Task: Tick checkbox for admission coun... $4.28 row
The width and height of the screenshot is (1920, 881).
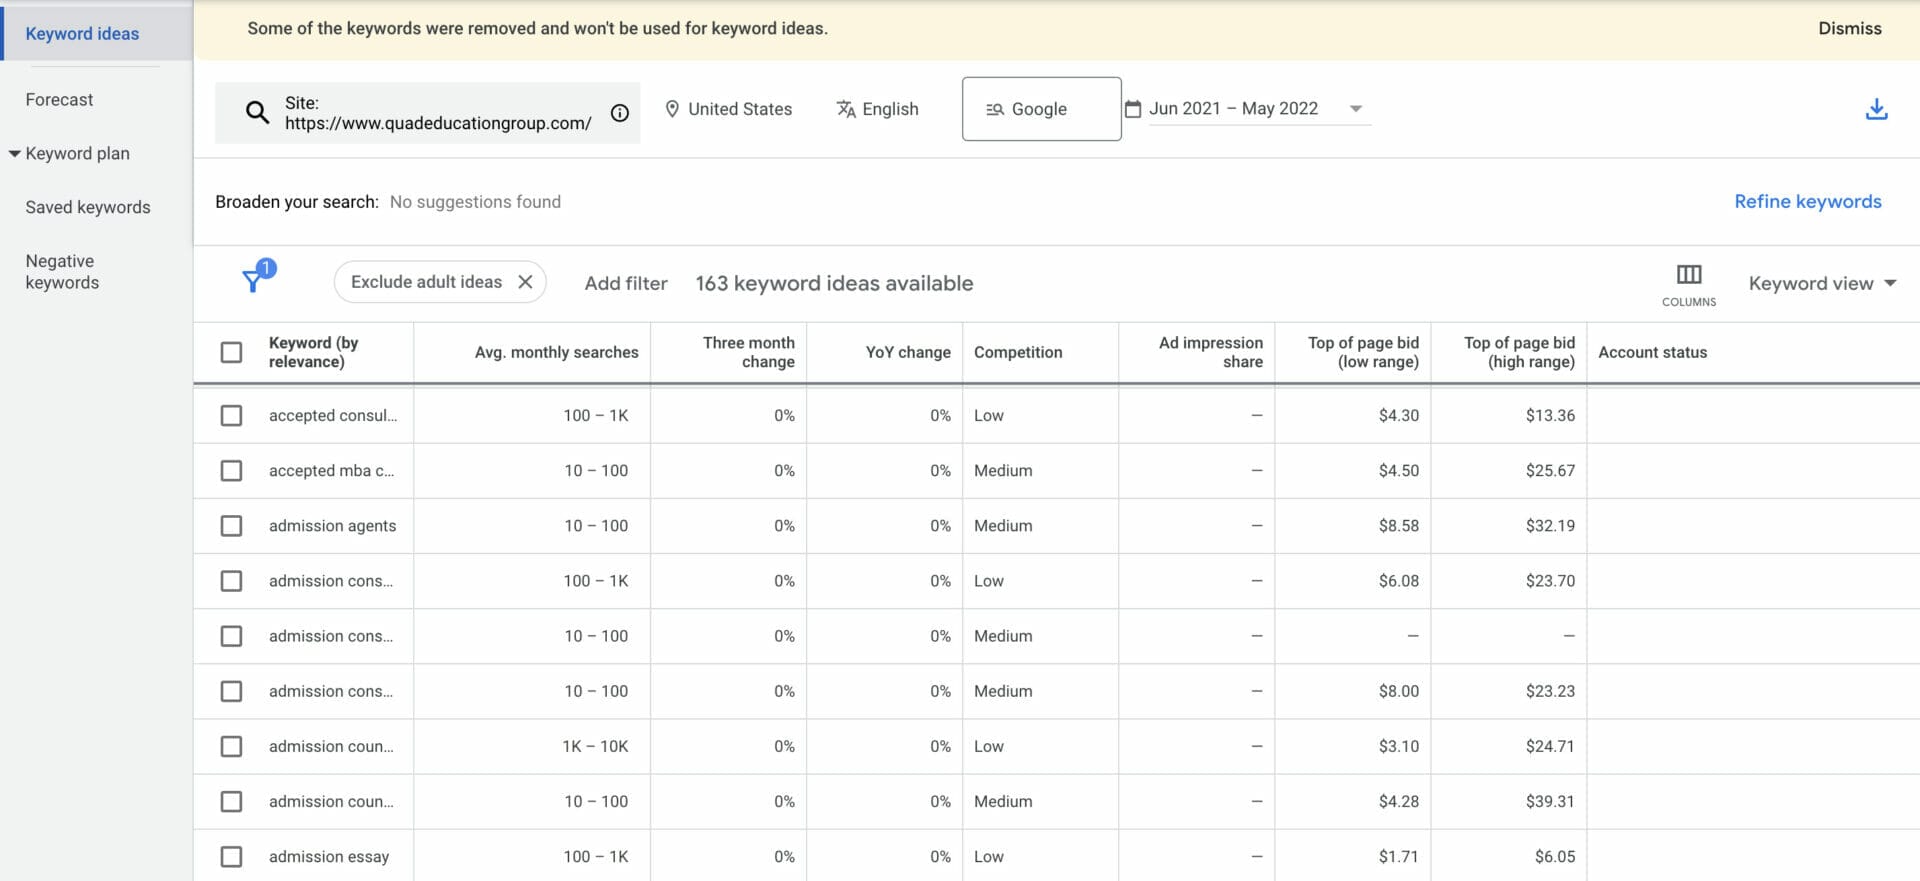Action: [231, 801]
